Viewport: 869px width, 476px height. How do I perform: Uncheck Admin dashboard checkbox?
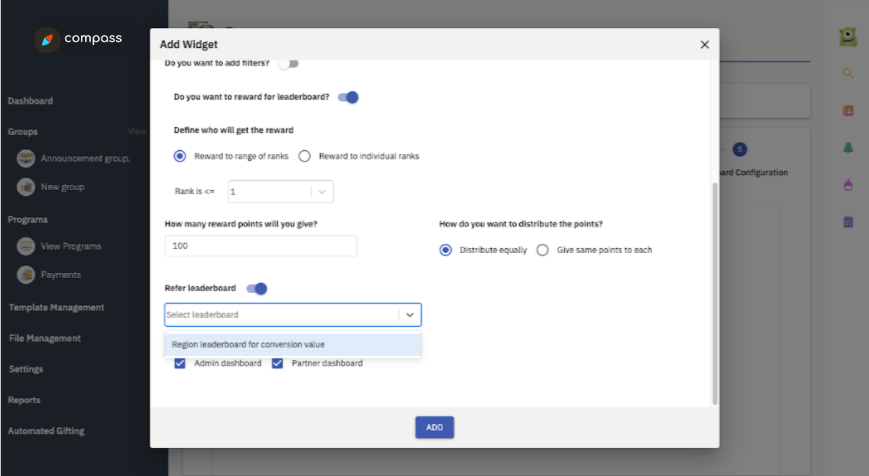click(x=180, y=363)
